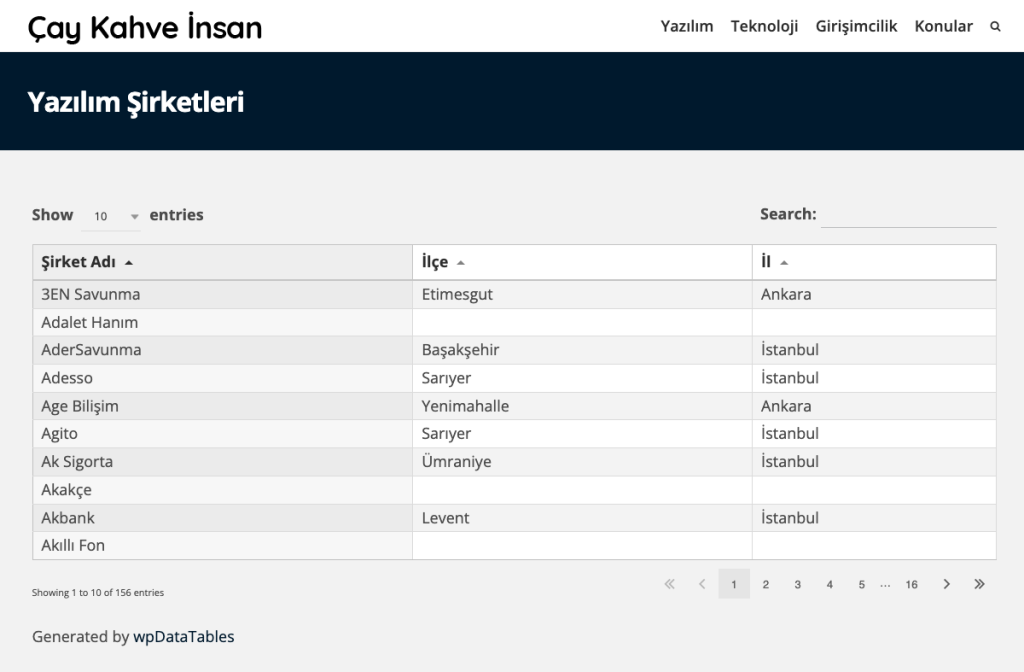Click the İlçe column header
Image resolution: width=1024 pixels, height=672 pixels.
point(583,263)
